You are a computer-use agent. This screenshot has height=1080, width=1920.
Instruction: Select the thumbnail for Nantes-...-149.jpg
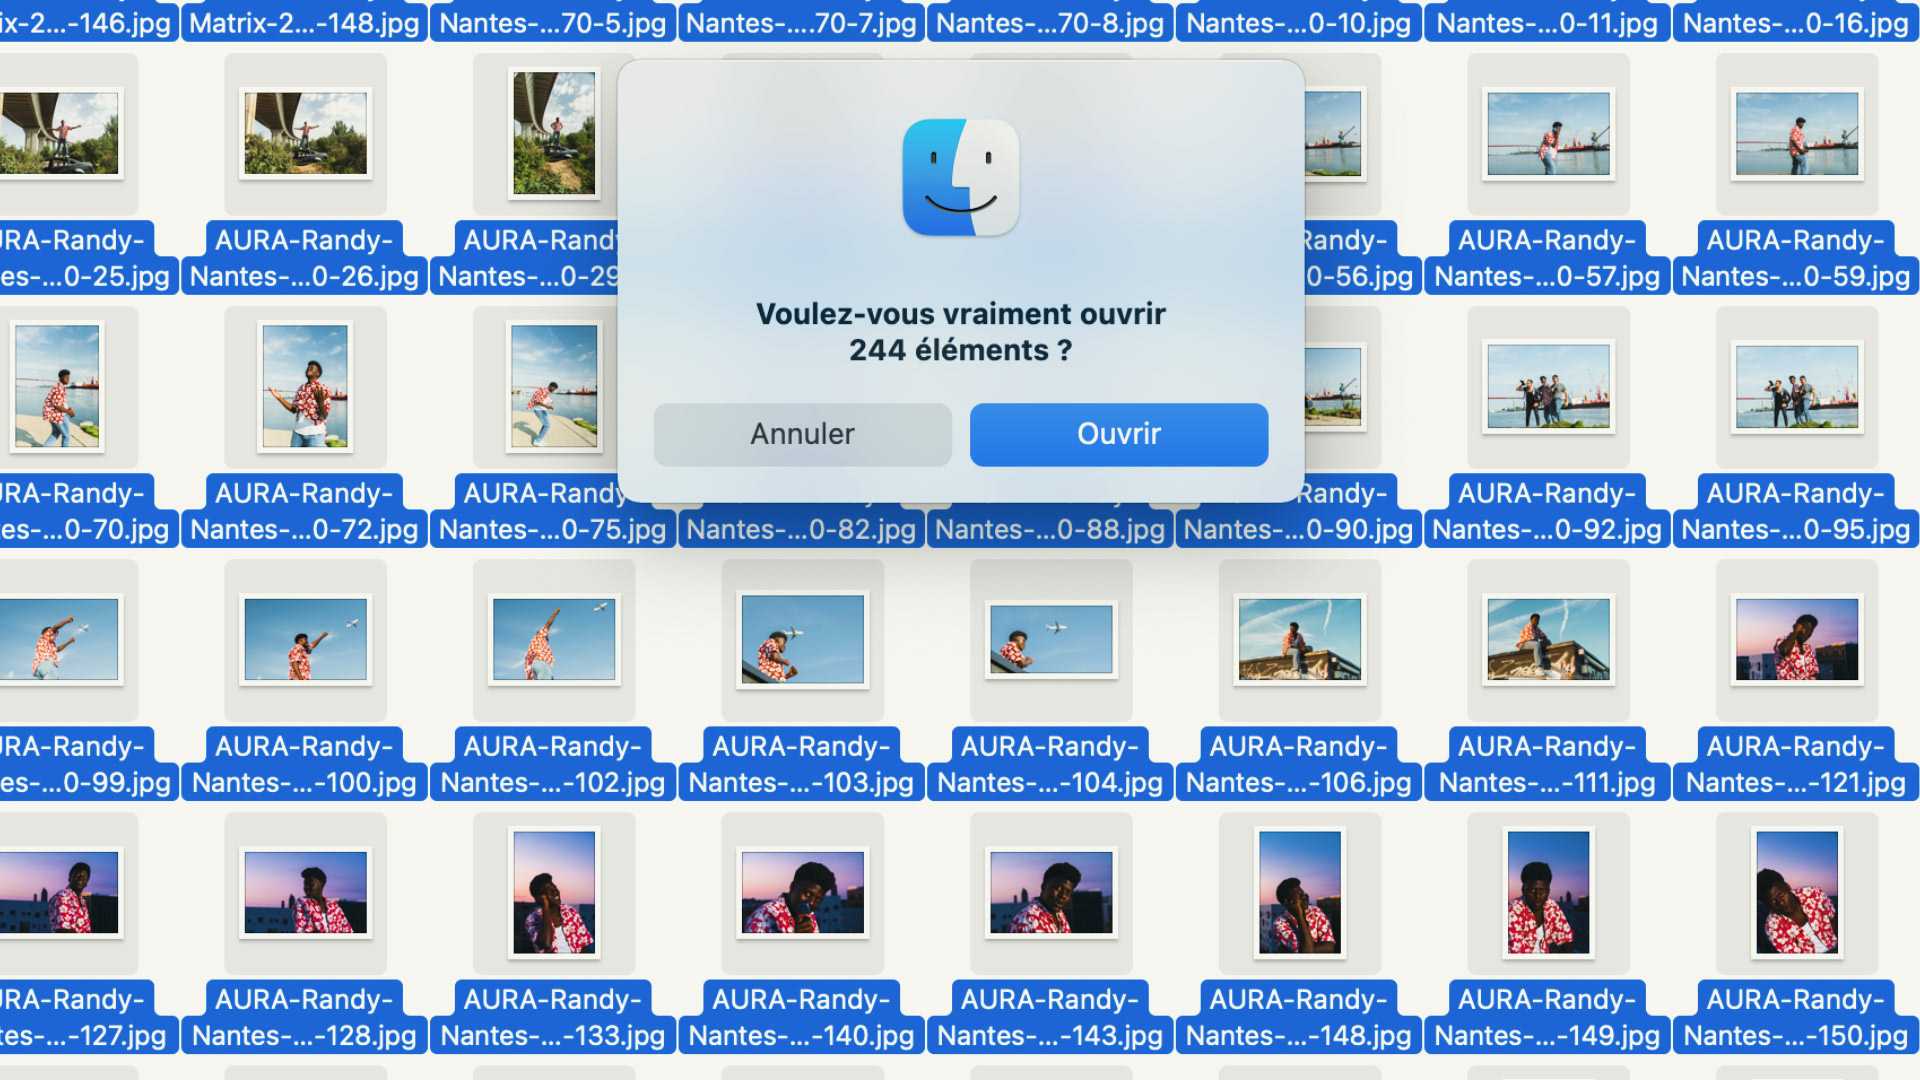pyautogui.click(x=1548, y=892)
